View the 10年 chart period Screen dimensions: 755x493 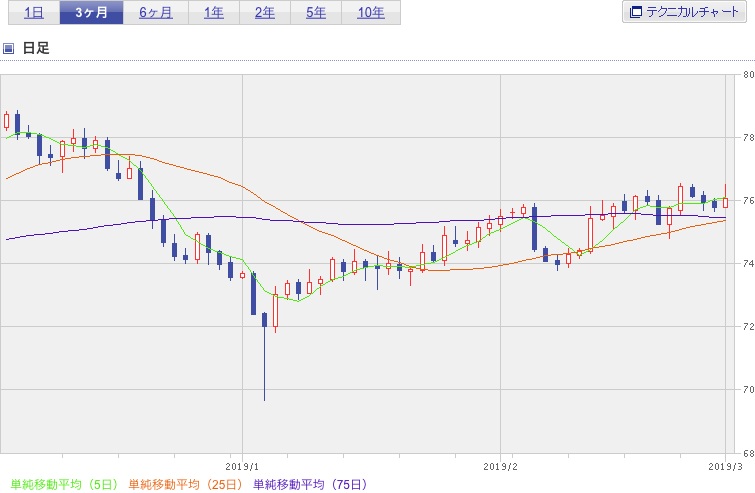(x=371, y=13)
